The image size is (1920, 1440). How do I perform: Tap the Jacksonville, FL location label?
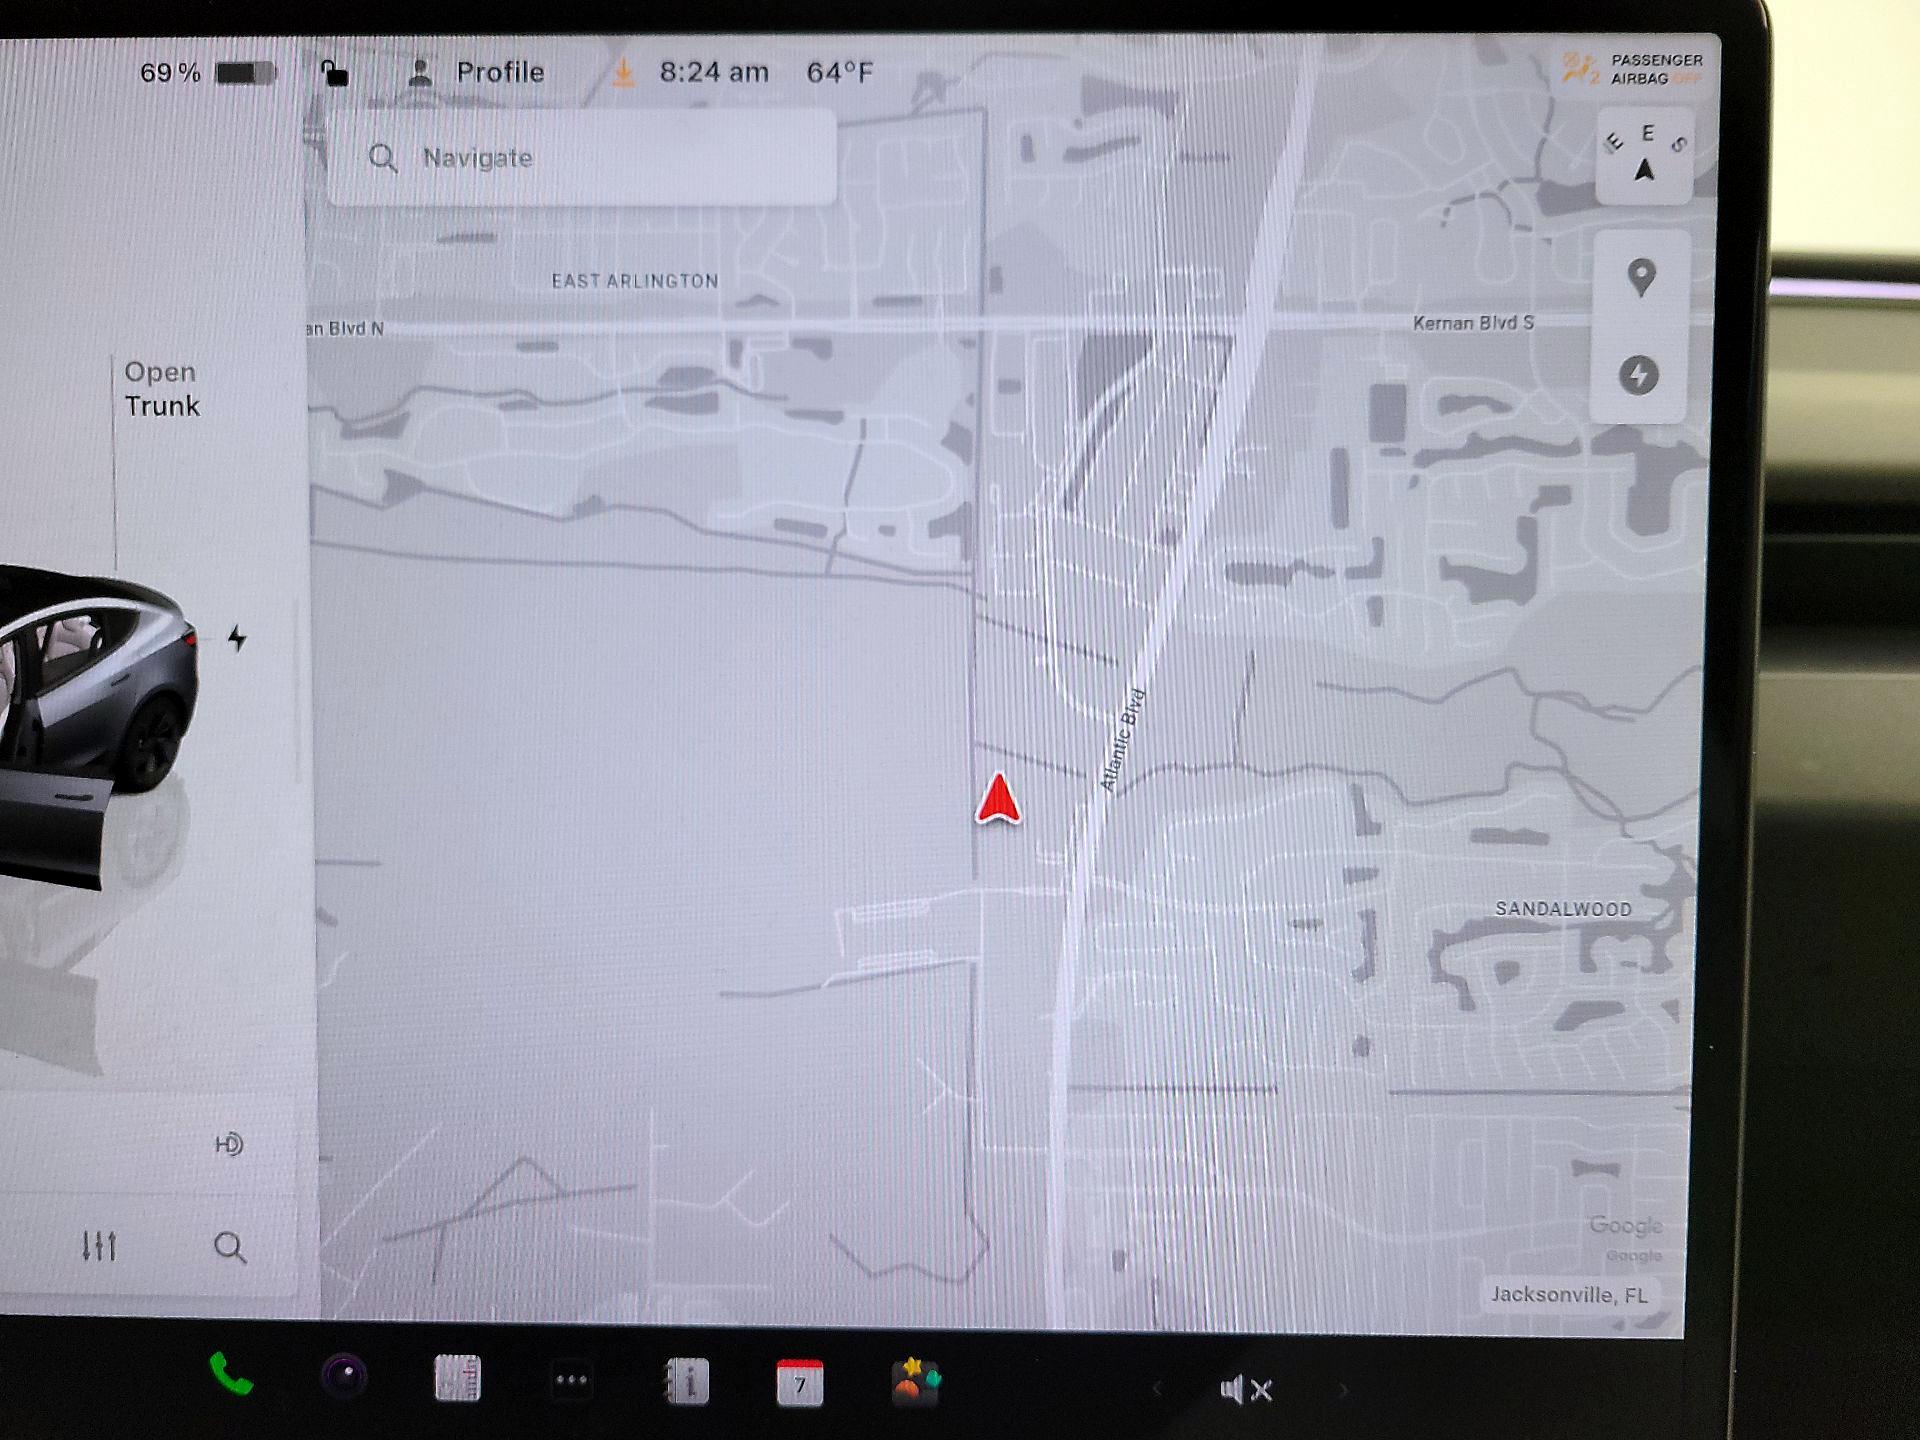(x=1569, y=1295)
